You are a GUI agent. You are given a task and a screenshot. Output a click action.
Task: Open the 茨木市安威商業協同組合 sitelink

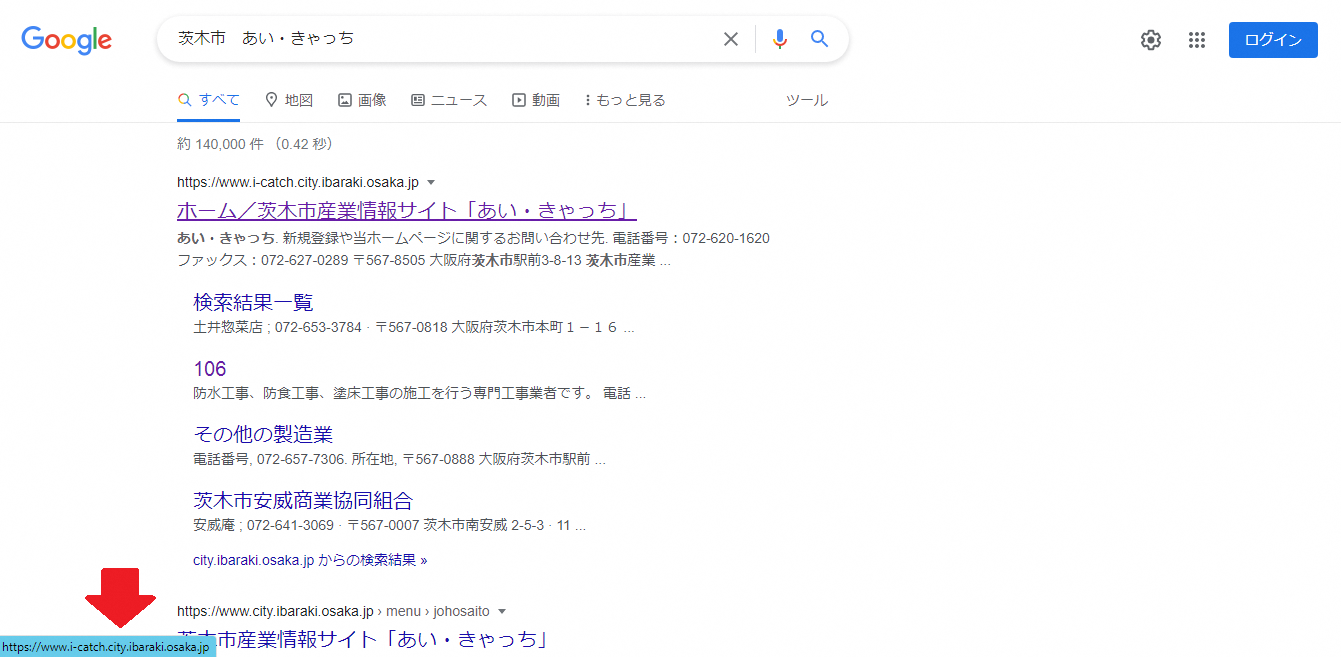pos(303,500)
